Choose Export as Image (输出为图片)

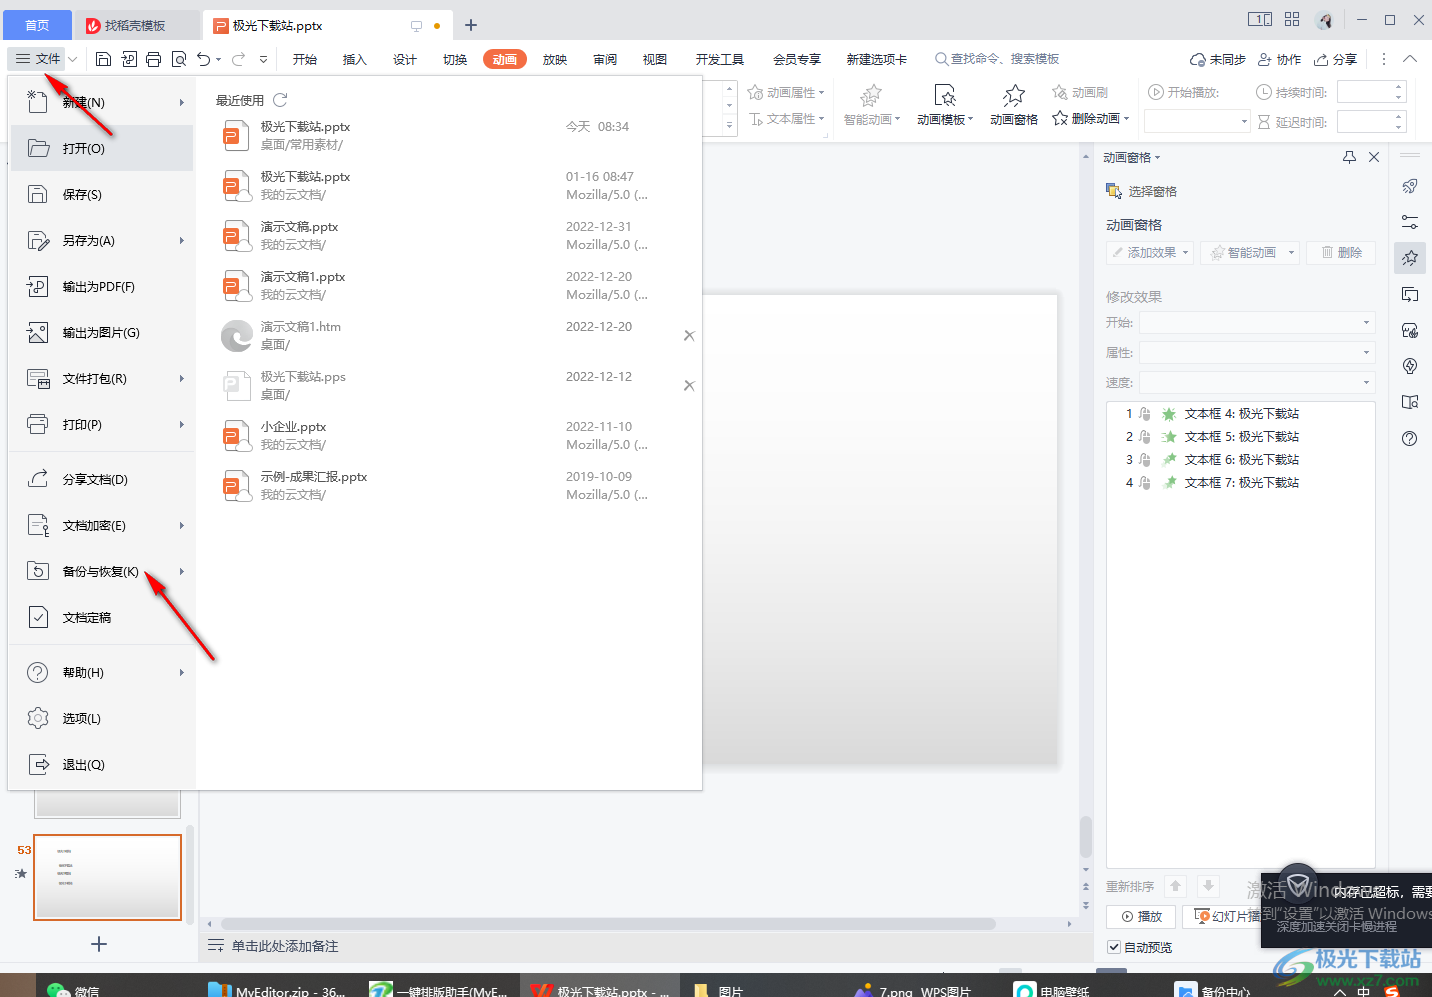pyautogui.click(x=102, y=332)
